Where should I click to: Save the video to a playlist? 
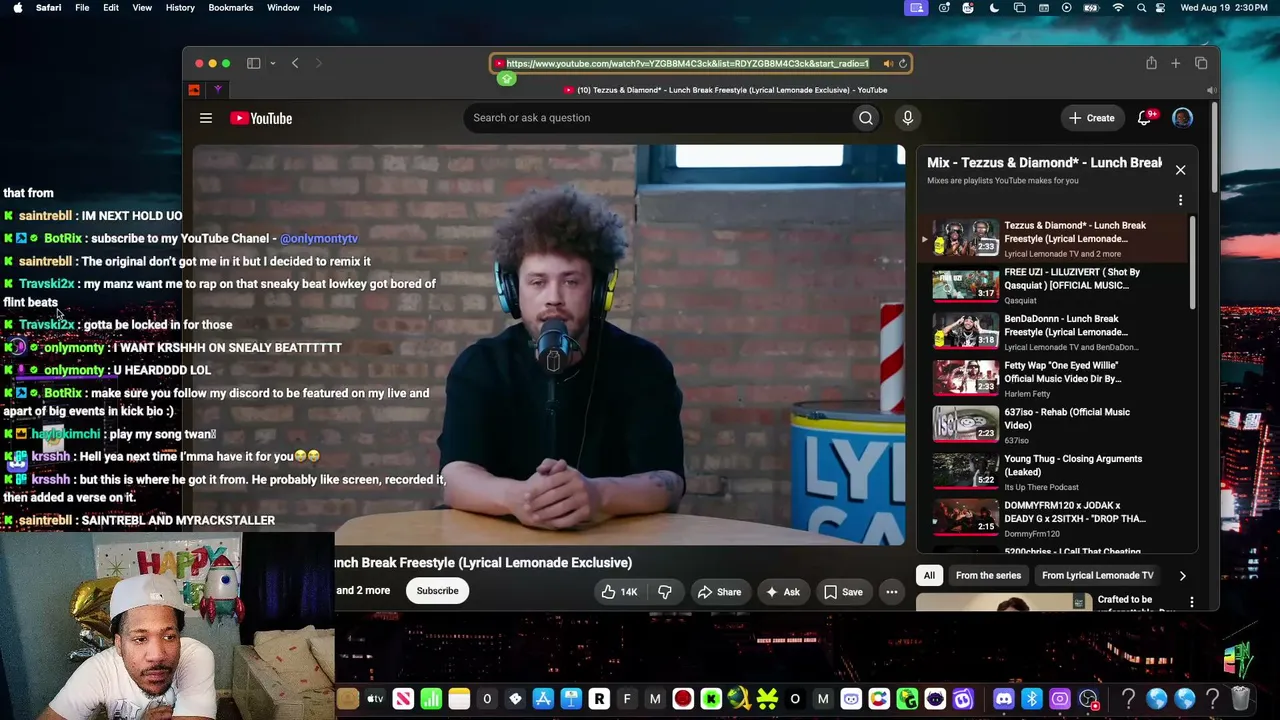[843, 592]
